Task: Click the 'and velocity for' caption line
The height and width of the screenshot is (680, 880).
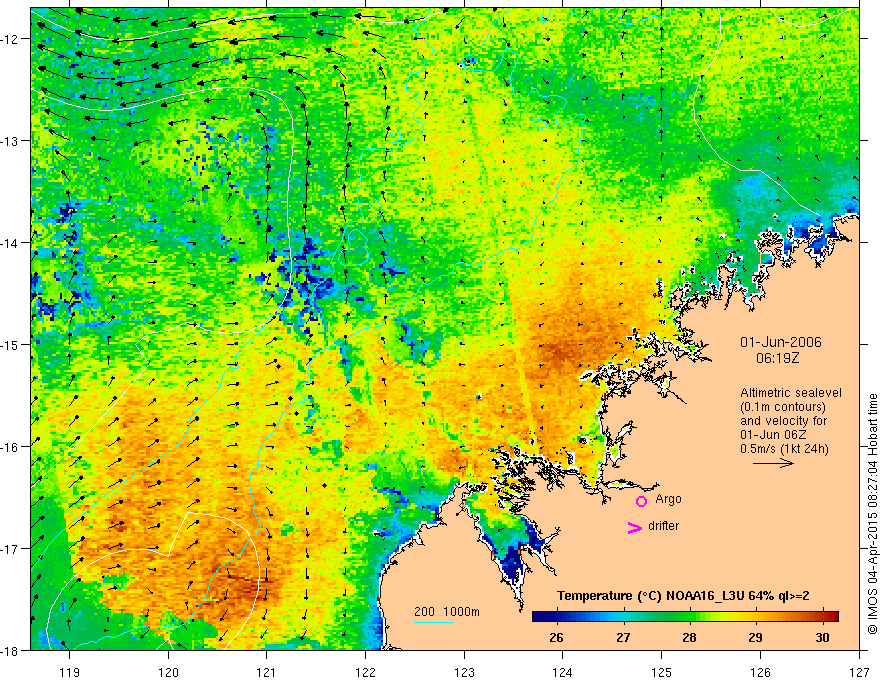Action: (783, 420)
